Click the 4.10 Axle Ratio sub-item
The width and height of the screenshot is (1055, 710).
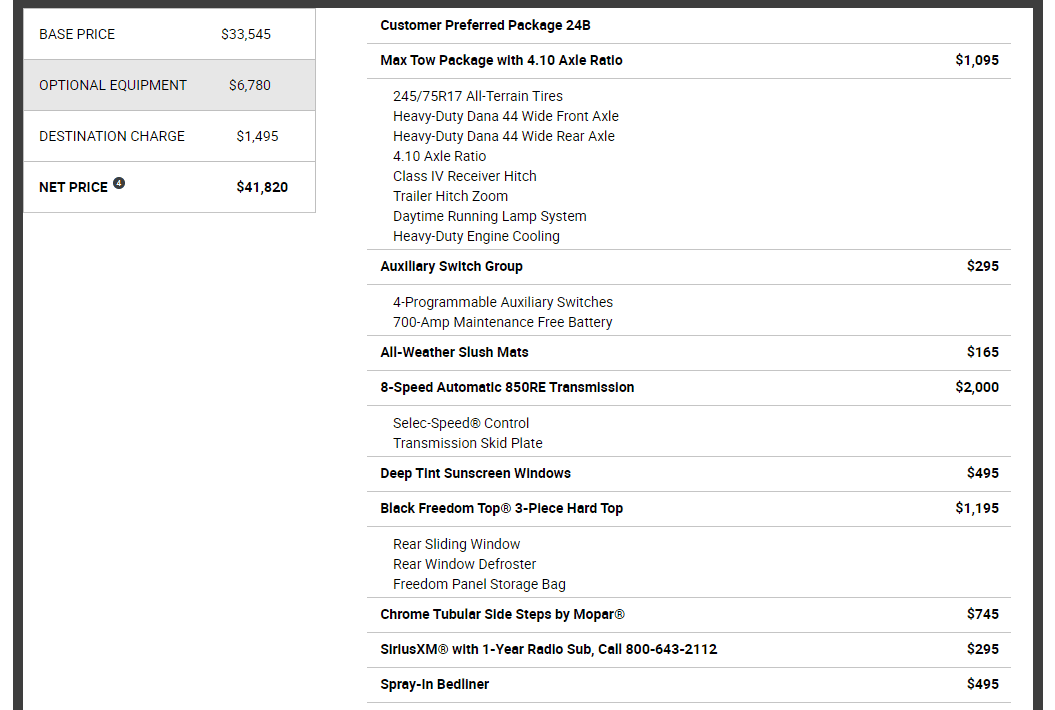point(439,156)
